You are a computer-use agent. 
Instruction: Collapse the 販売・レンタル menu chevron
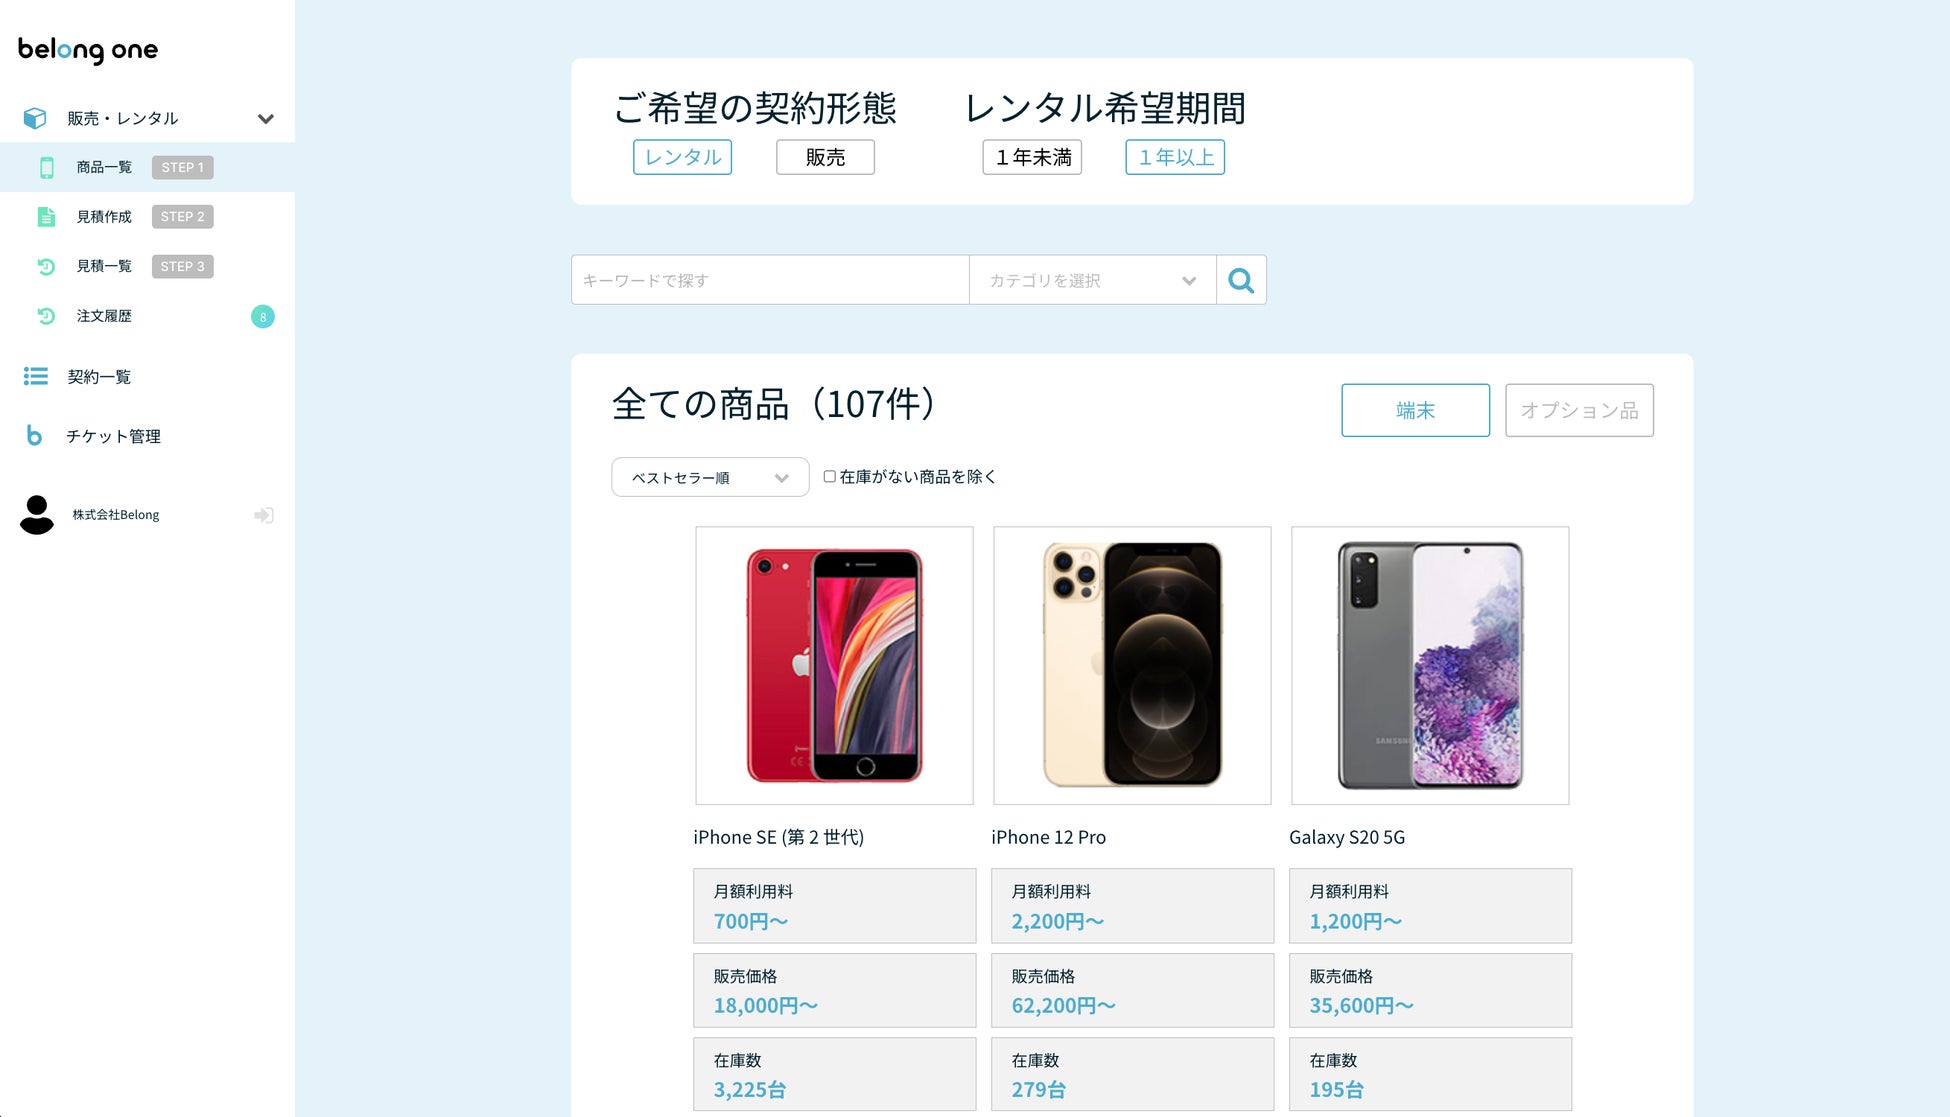point(266,119)
